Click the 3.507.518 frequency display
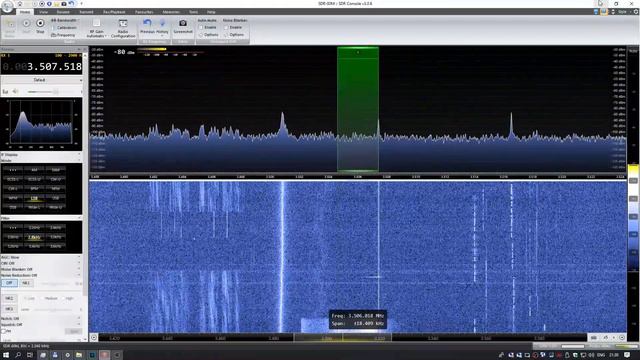The height and width of the screenshot is (360, 640). [x=42, y=67]
